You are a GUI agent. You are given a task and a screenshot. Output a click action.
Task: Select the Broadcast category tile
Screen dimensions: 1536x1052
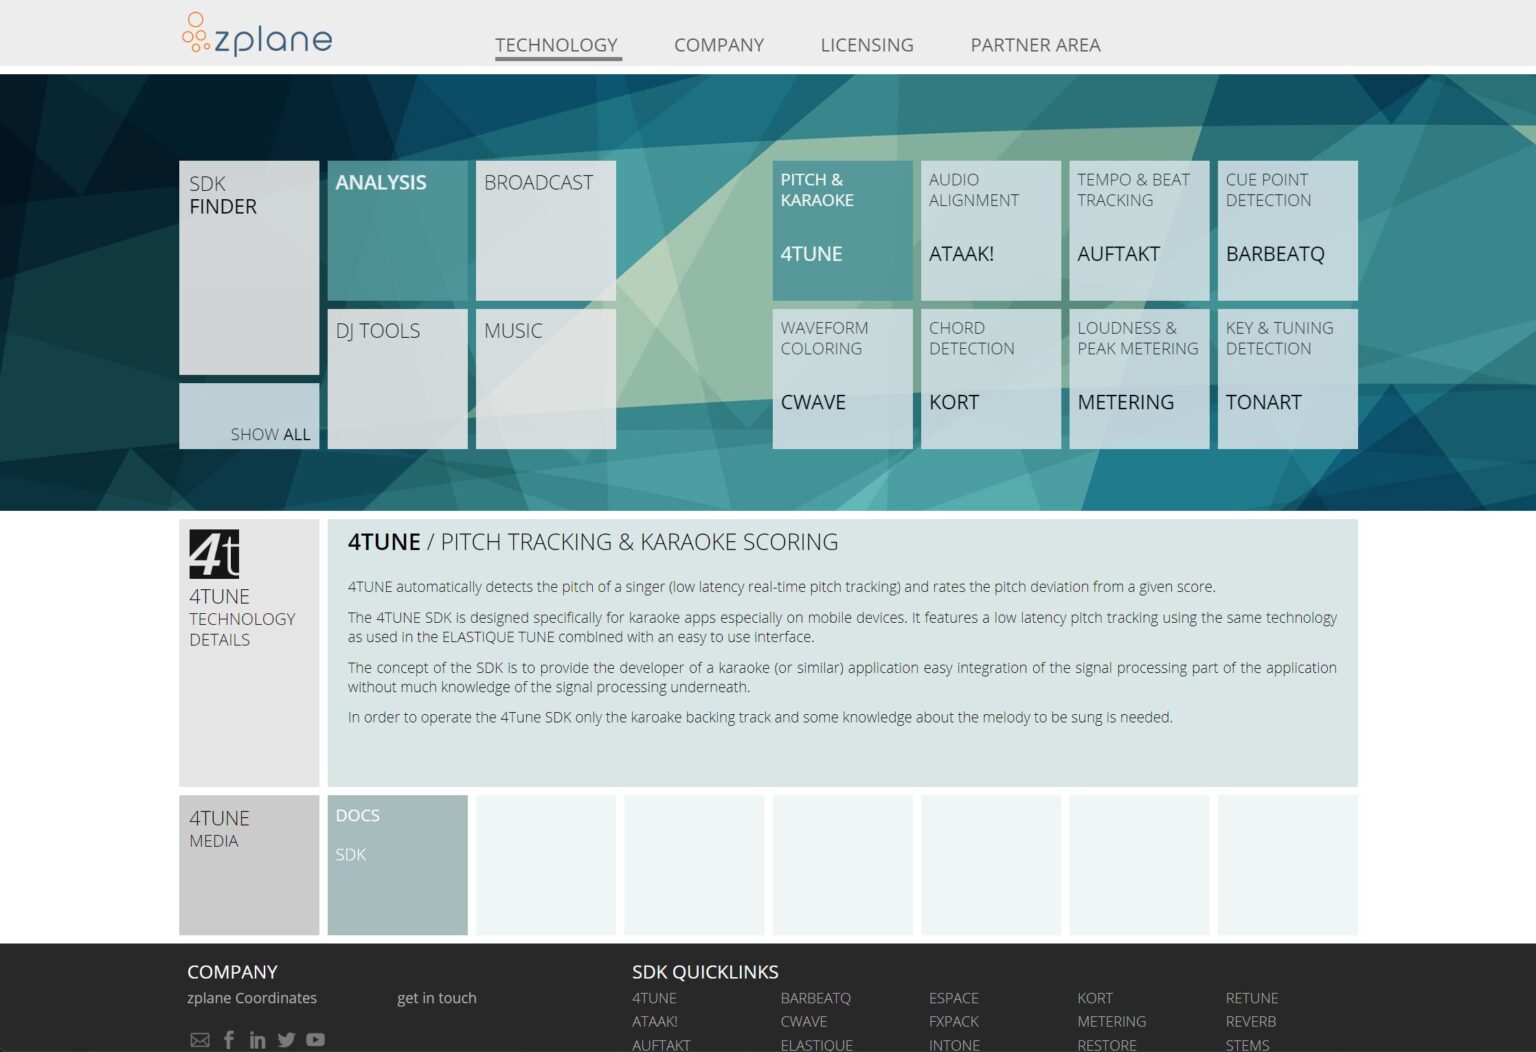(545, 230)
